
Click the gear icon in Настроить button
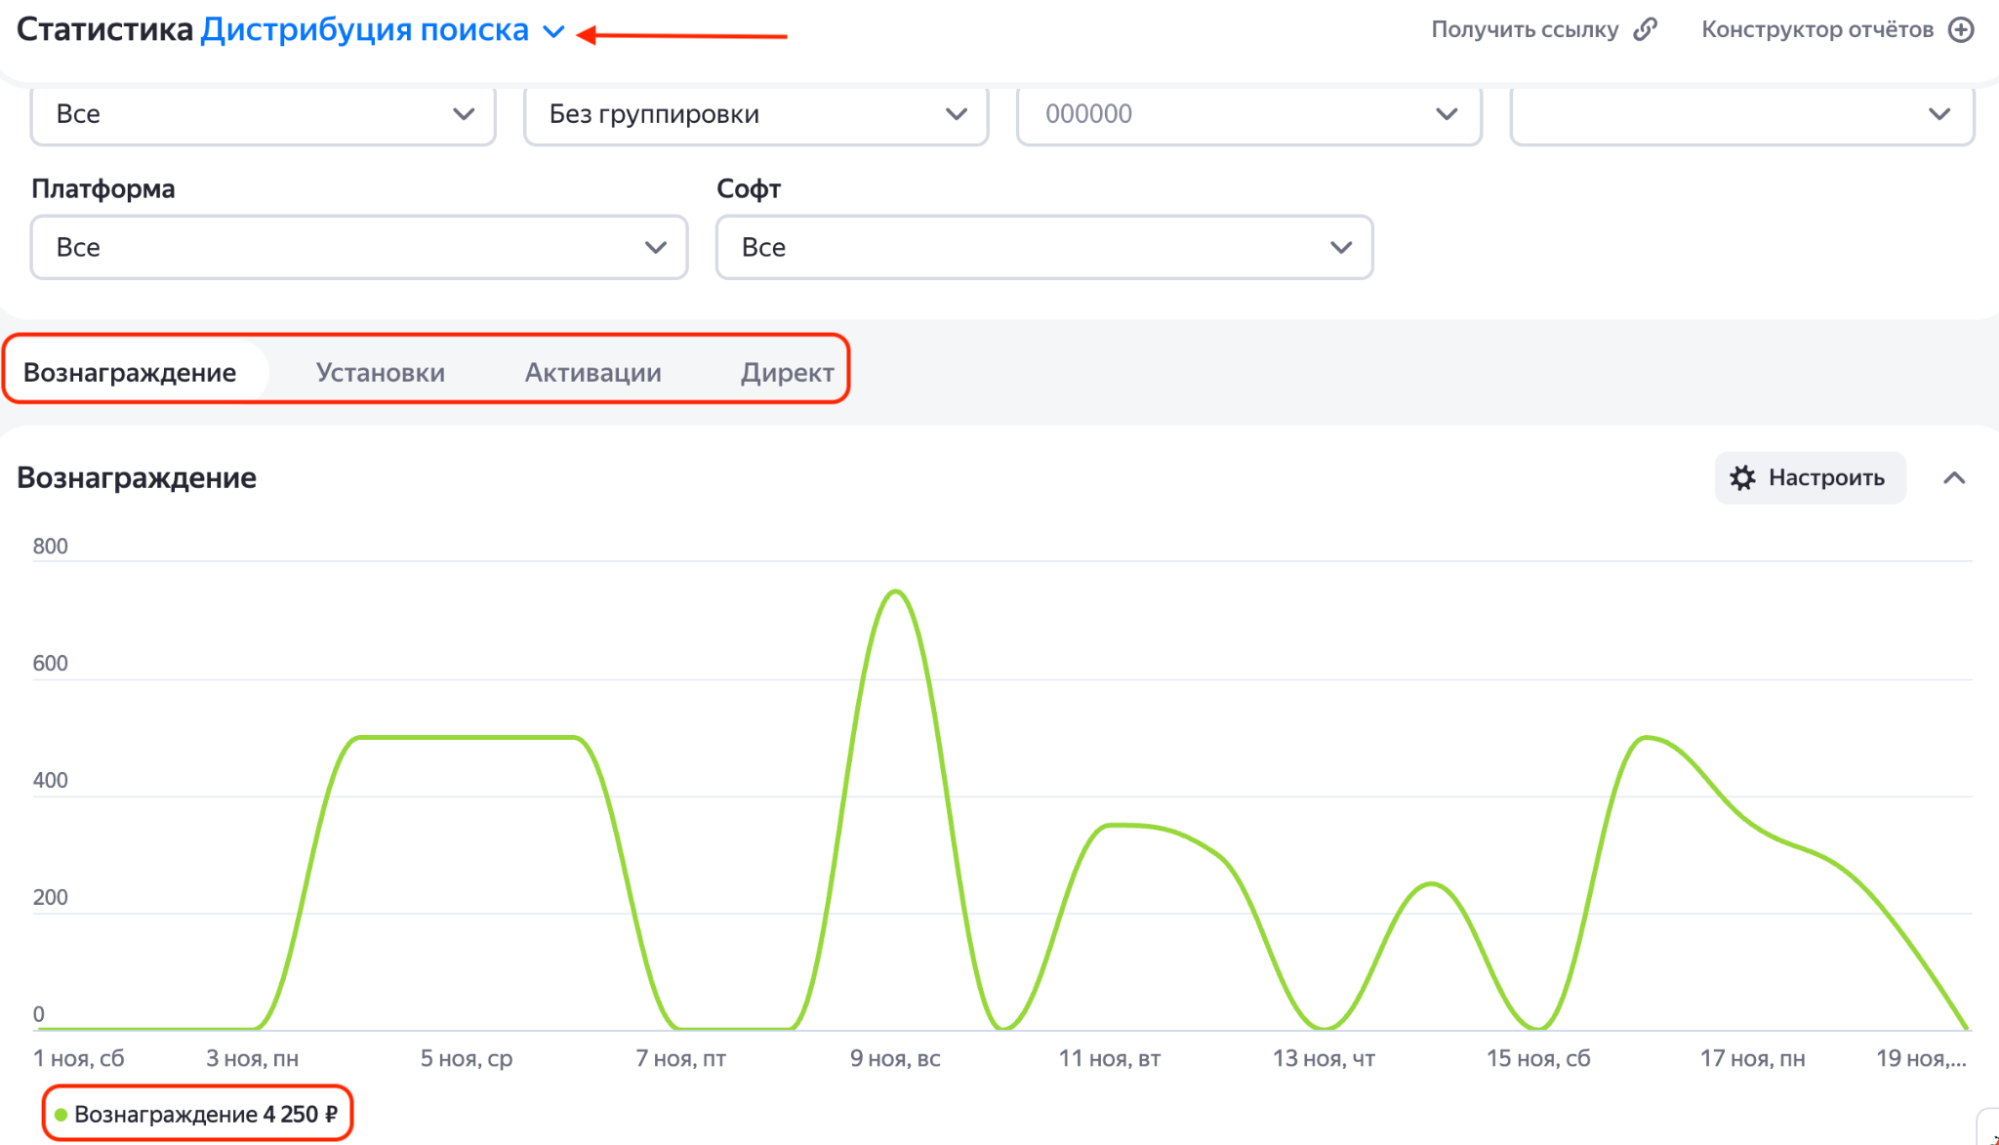coord(1742,478)
